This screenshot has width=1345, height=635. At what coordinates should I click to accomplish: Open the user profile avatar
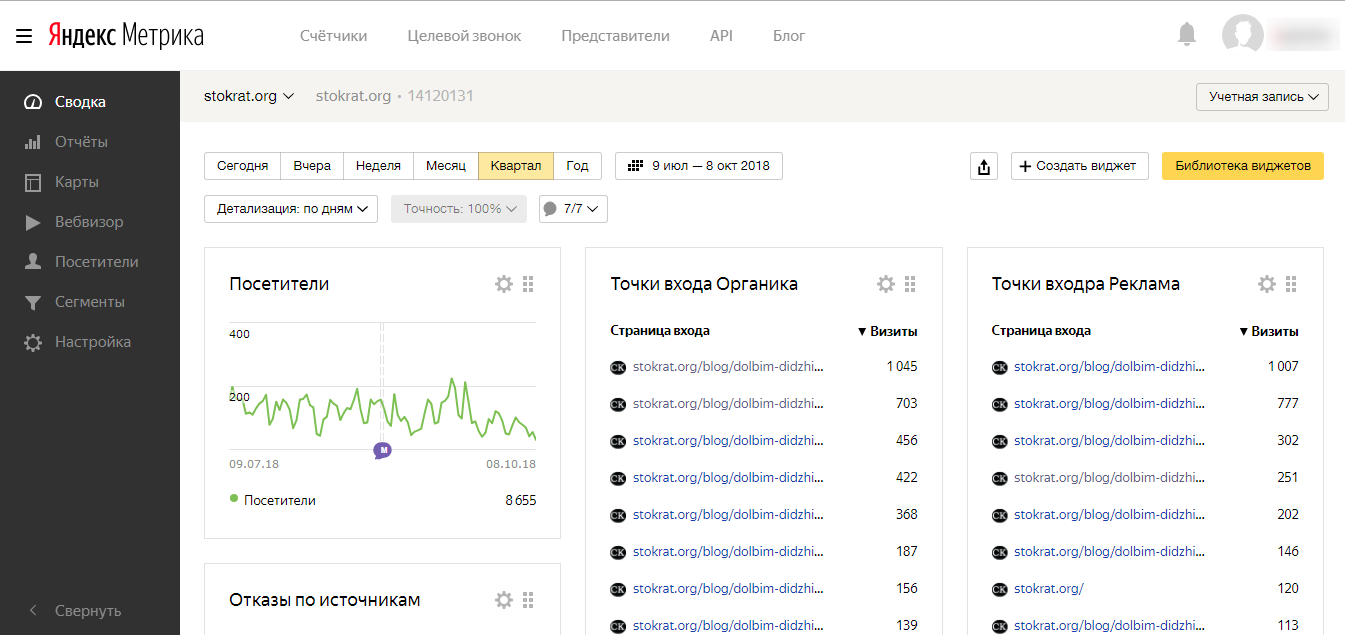pos(1242,35)
